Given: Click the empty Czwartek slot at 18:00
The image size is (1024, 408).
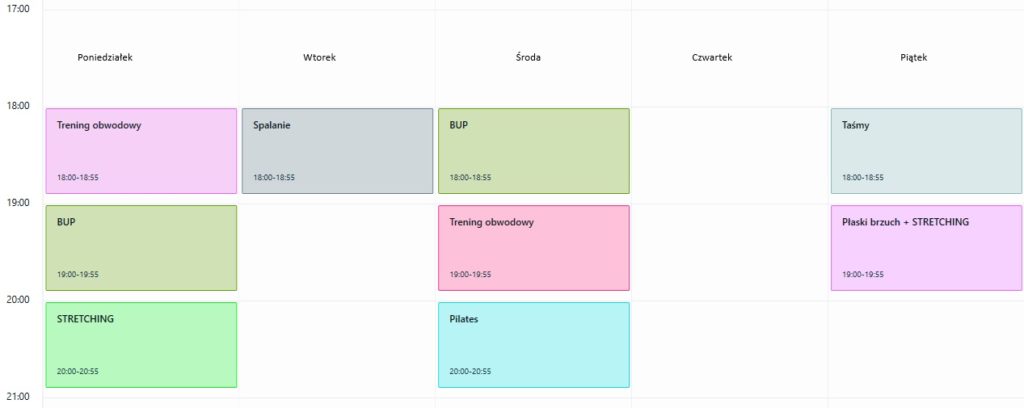Looking at the screenshot, I should pos(729,151).
